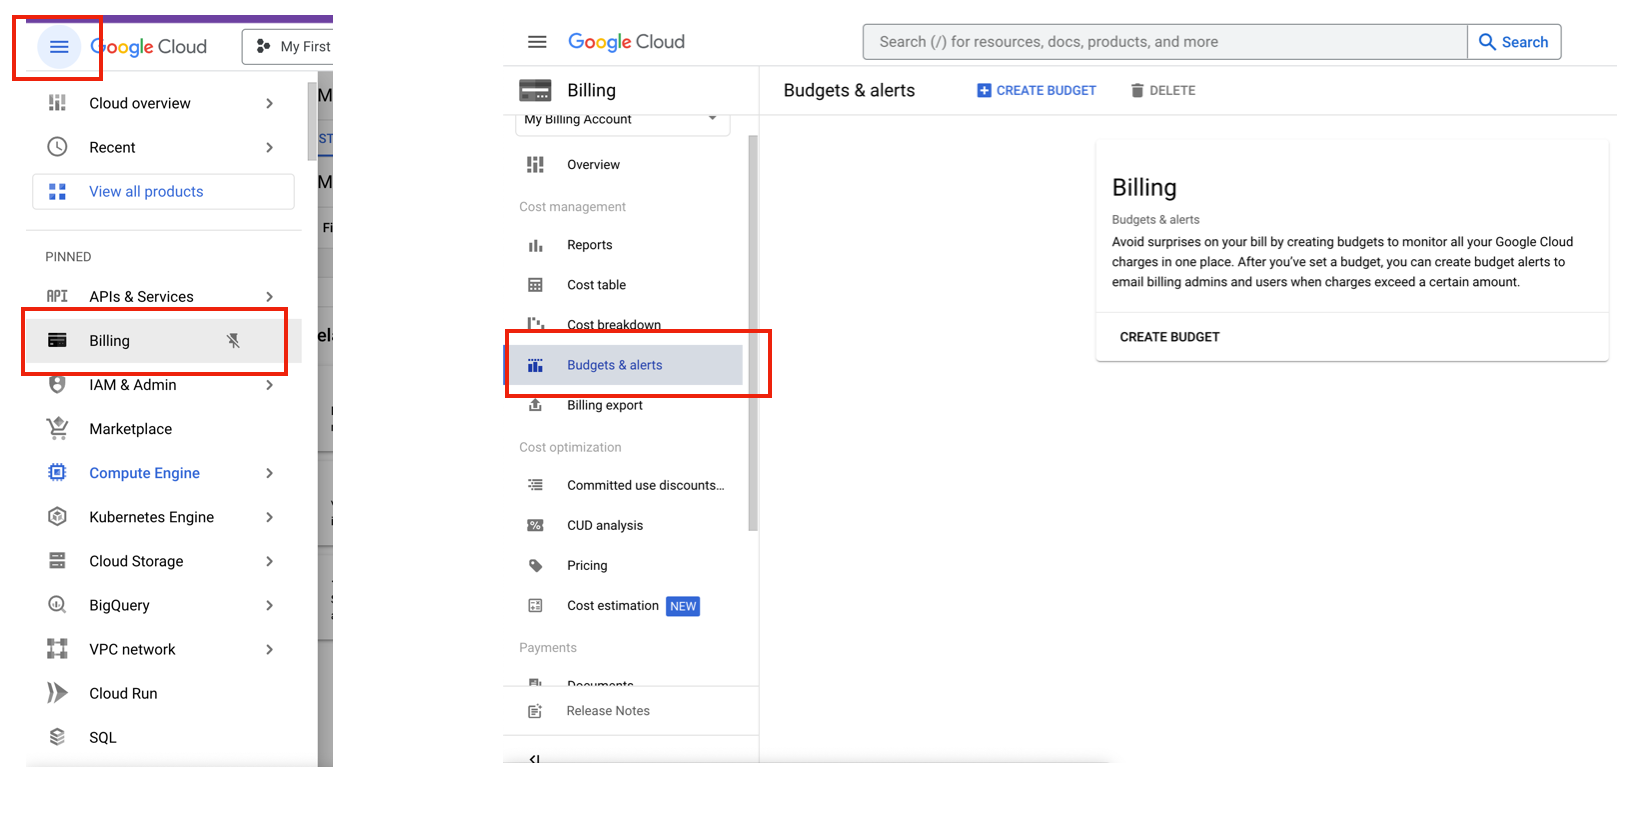Open hamburger menu on Billing page
Image resolution: width=1646 pixels, height=816 pixels.
click(x=537, y=42)
